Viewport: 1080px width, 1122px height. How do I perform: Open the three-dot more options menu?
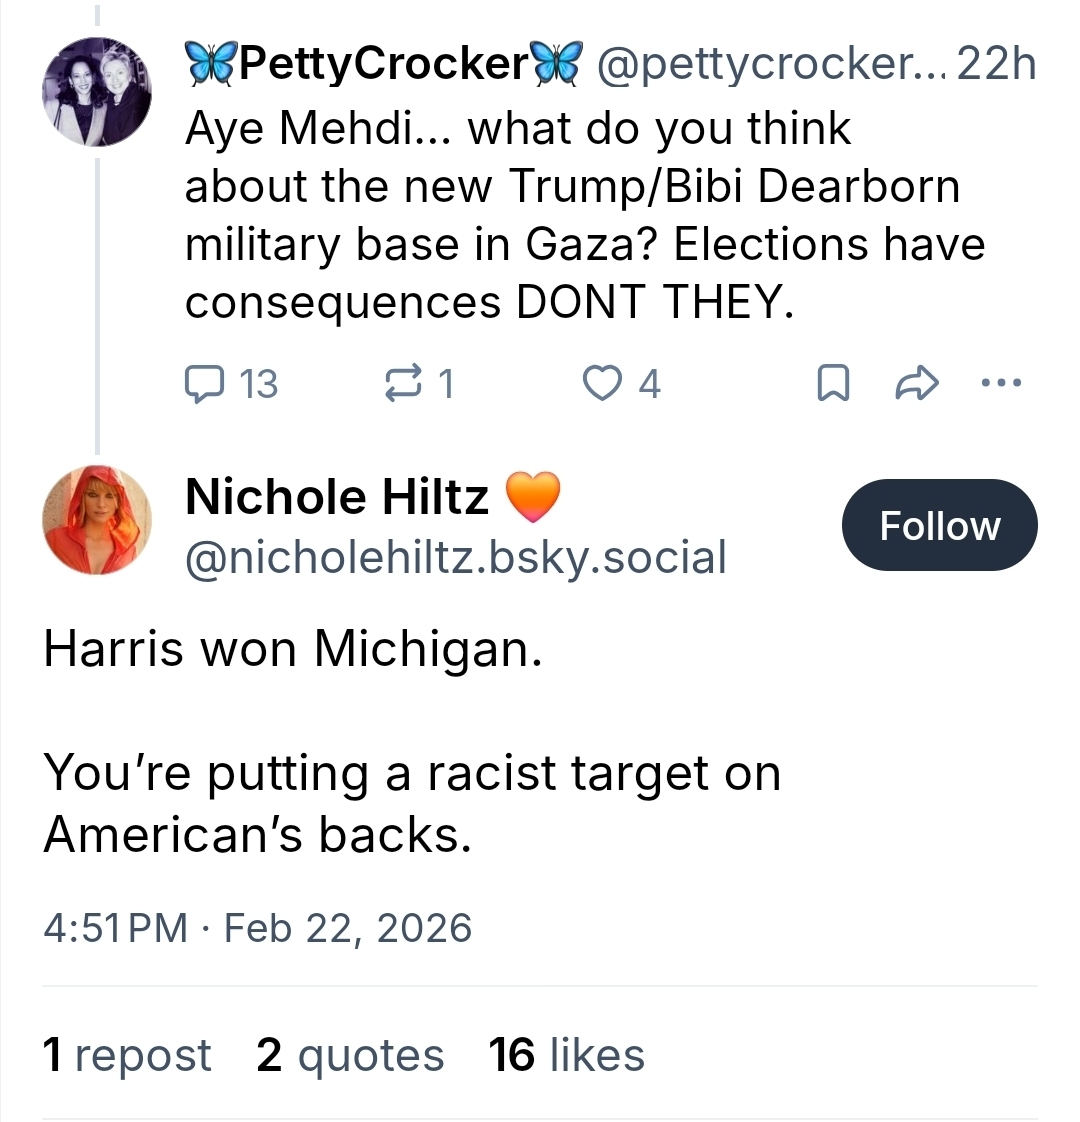pos(1002,383)
